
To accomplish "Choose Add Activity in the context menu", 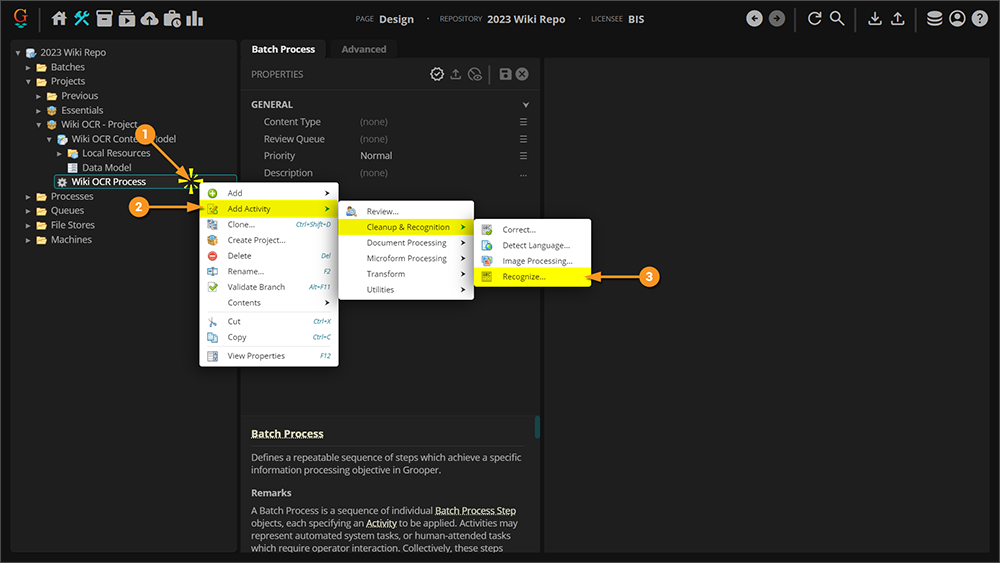I will click(x=269, y=208).
